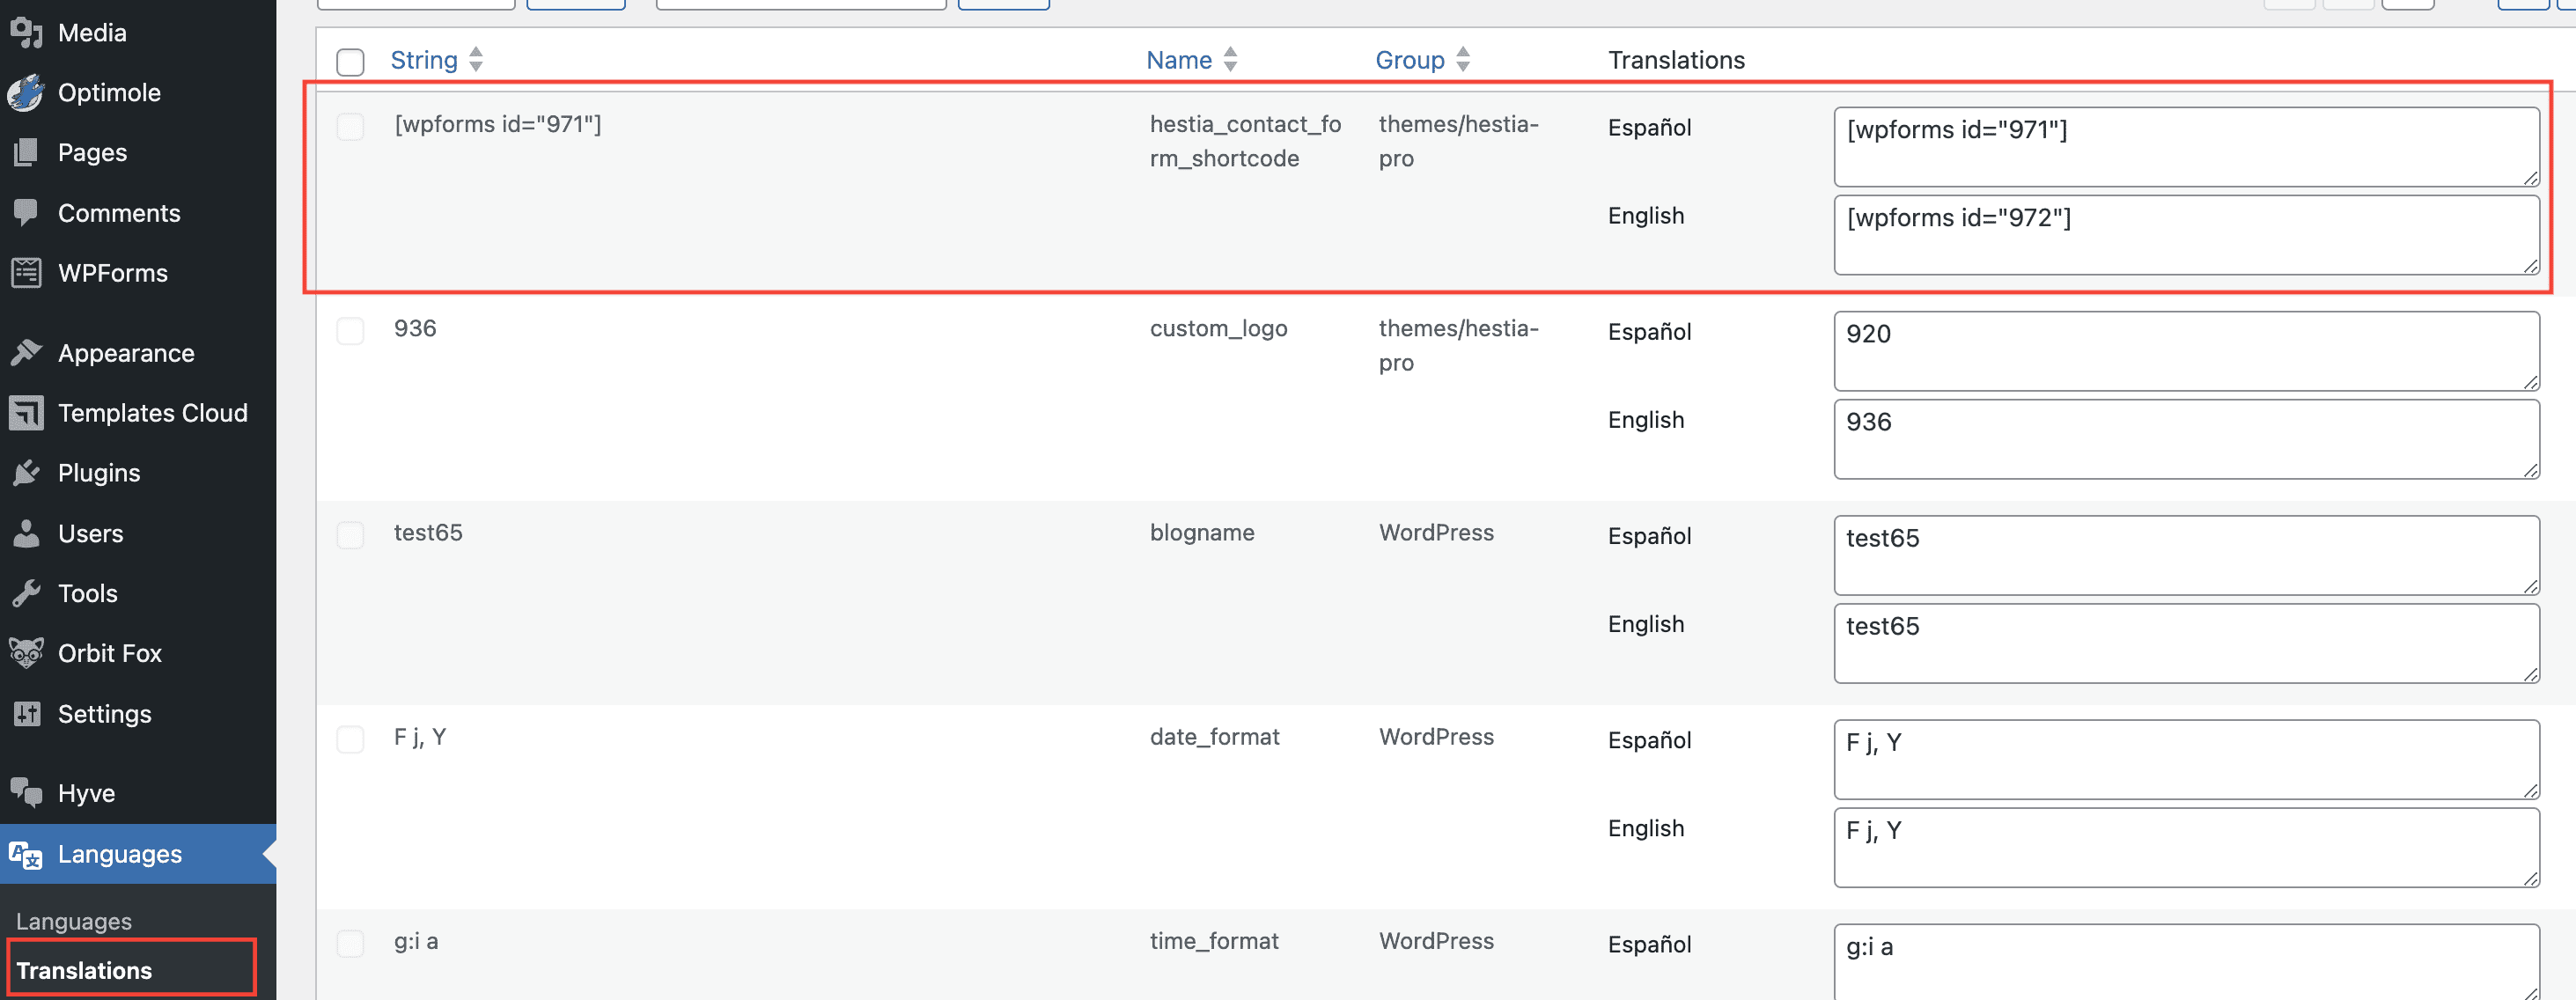Select the Plugins plug icon
Screen dimensions: 2576x1000
pyautogui.click(x=27, y=472)
